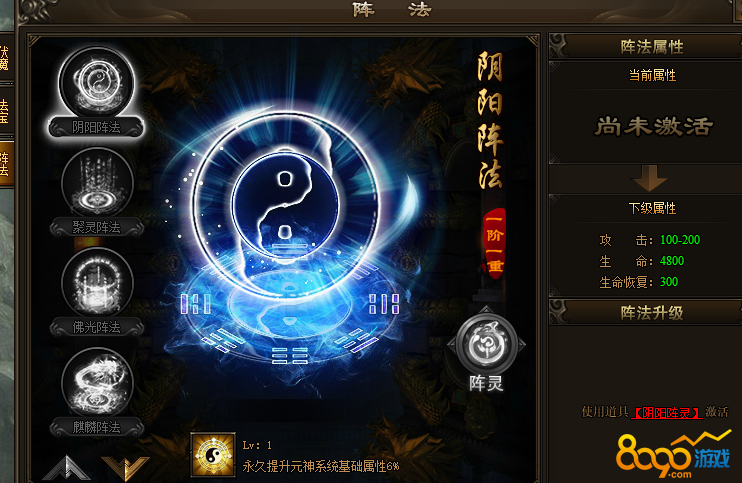
Task: Select the 佛光阵法 formation icon
Action: [97, 282]
